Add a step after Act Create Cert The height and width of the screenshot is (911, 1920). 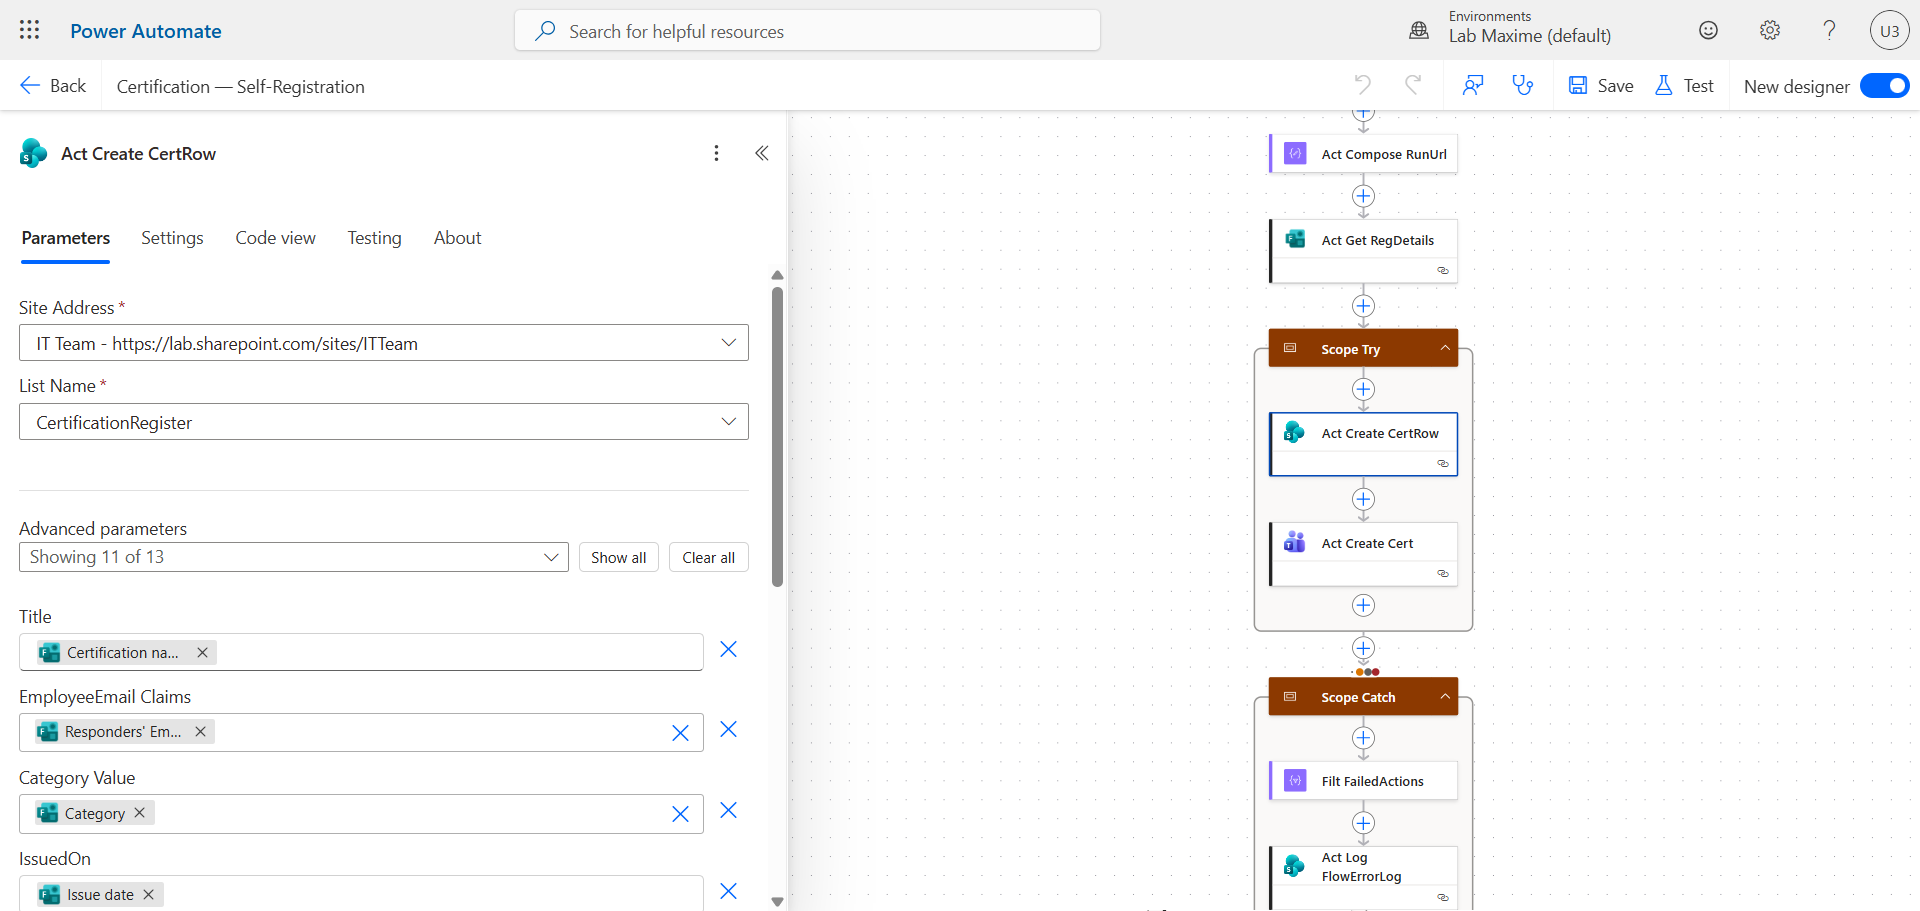[1363, 605]
